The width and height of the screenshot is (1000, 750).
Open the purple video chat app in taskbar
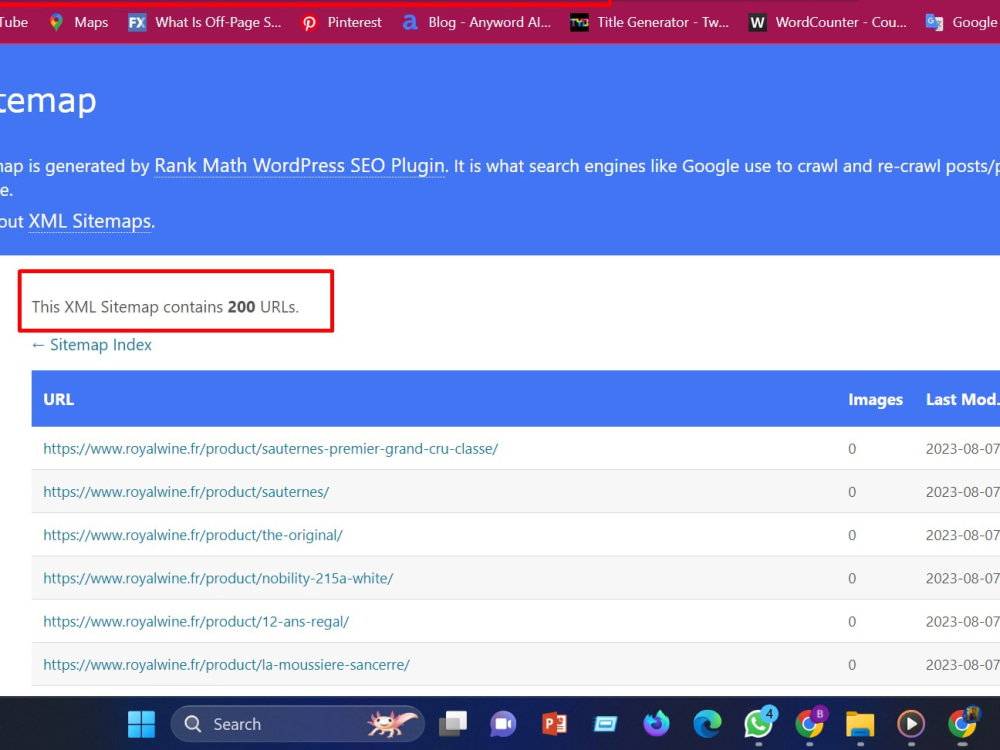tap(503, 724)
